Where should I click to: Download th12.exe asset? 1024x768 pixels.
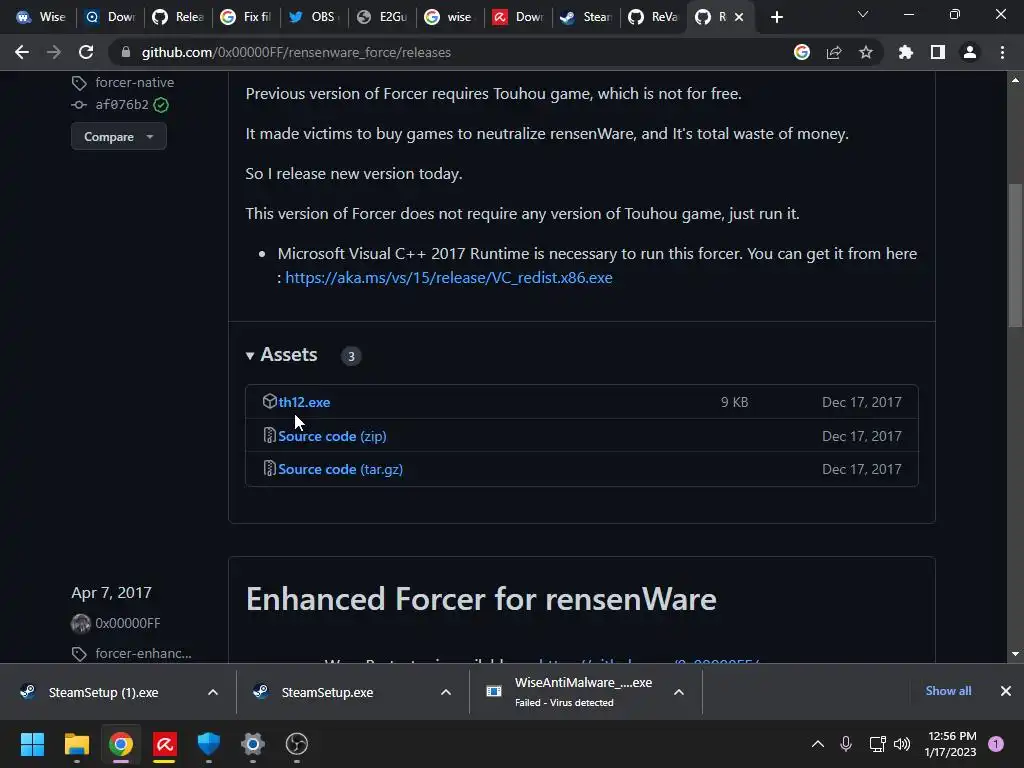coord(304,402)
